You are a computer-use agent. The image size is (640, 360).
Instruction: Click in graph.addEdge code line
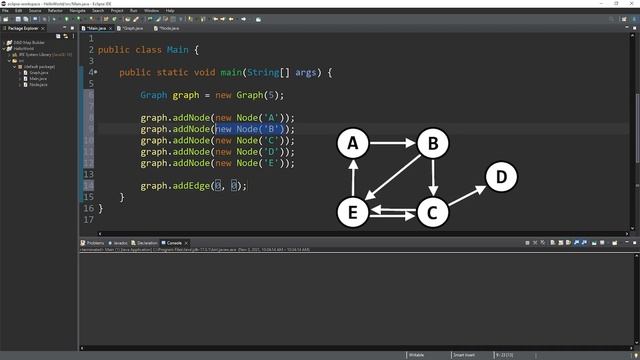[193, 186]
